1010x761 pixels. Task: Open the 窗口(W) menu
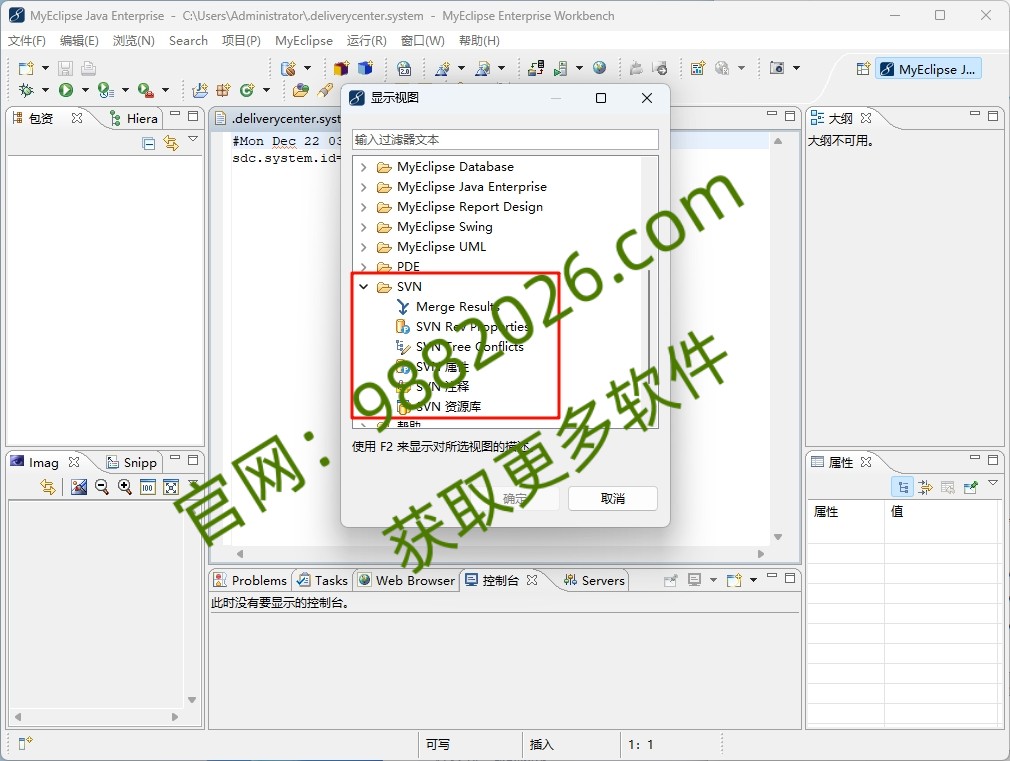(423, 41)
